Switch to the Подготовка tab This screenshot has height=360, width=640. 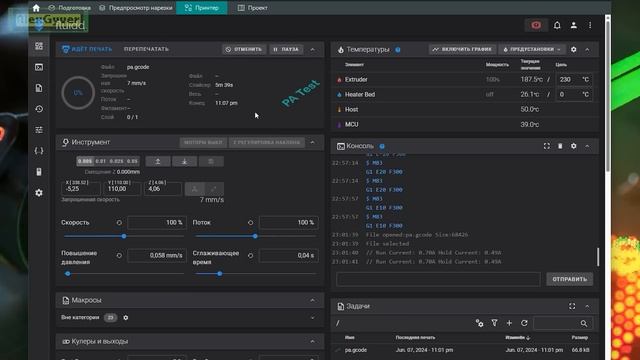tap(69, 8)
